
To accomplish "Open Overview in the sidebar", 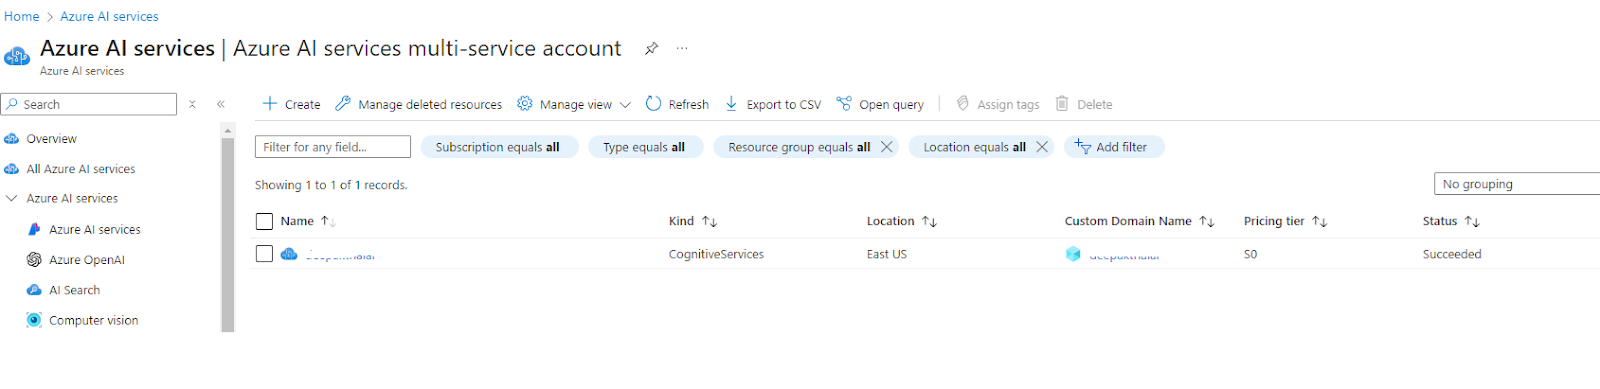I will pyautogui.click(x=51, y=139).
